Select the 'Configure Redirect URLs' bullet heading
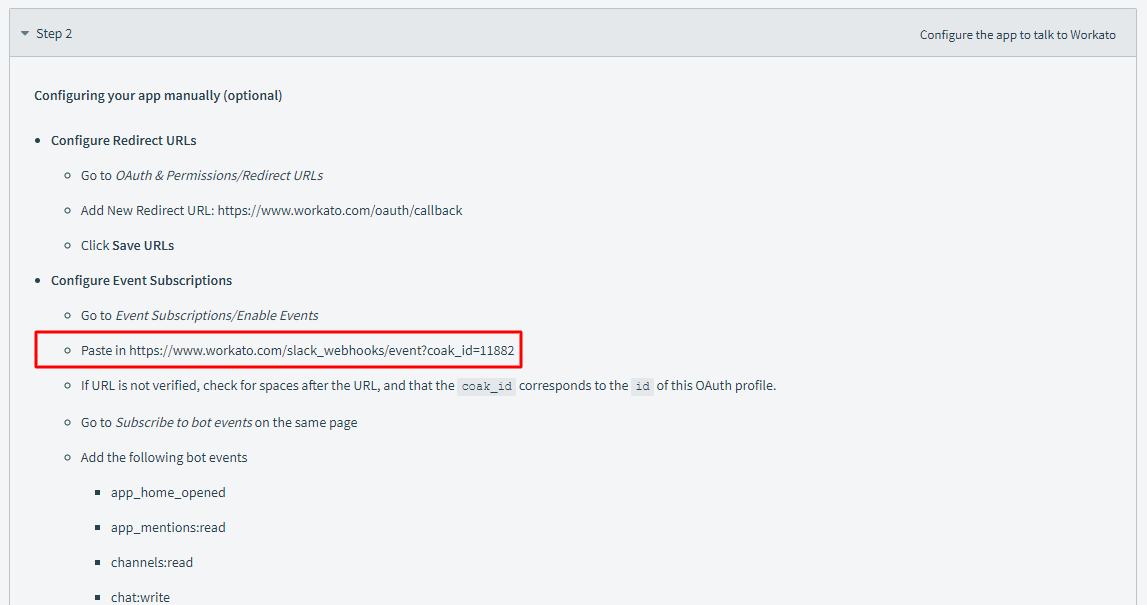Image resolution: width=1147 pixels, height=605 pixels. [123, 141]
